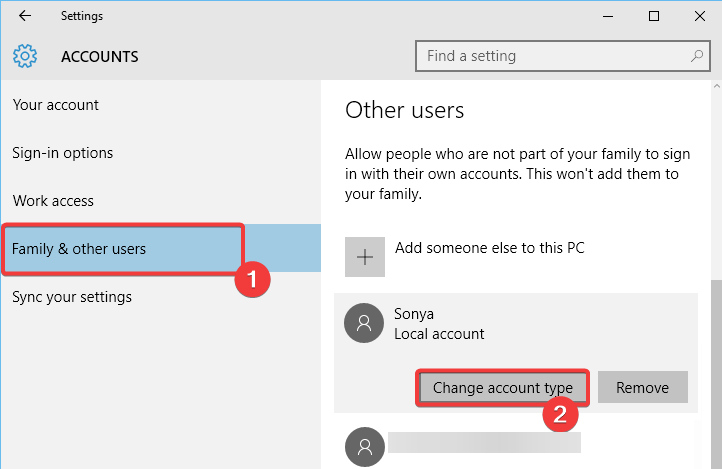Open Sync your settings section

pyautogui.click(x=72, y=297)
